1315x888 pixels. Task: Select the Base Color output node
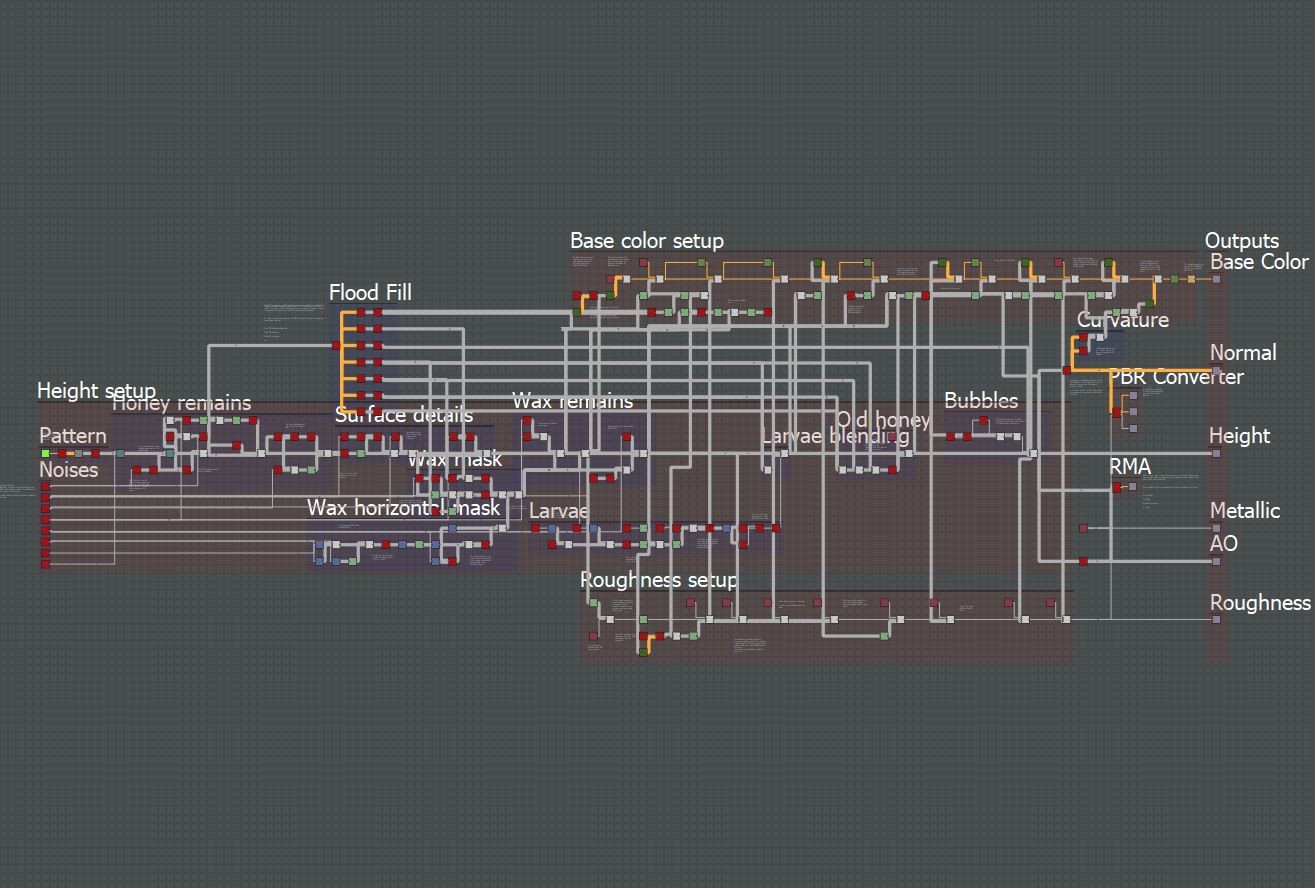click(x=1217, y=279)
